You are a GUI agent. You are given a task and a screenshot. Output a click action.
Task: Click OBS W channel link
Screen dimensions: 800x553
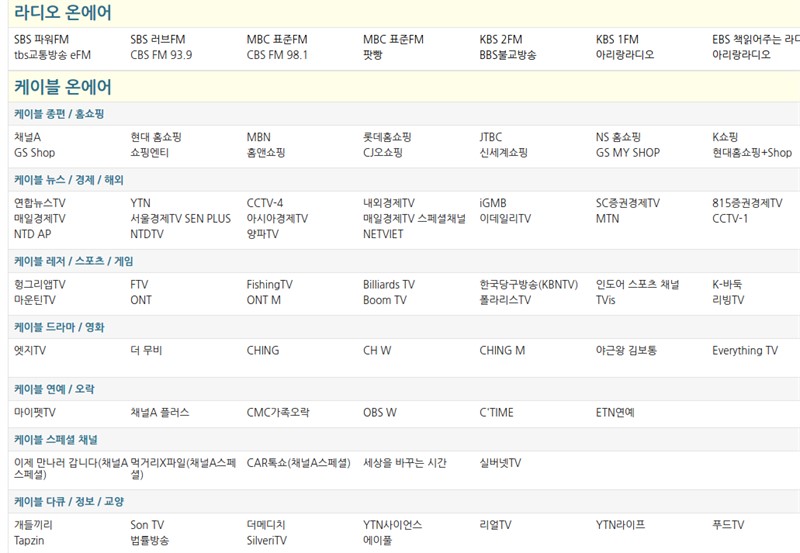point(380,412)
